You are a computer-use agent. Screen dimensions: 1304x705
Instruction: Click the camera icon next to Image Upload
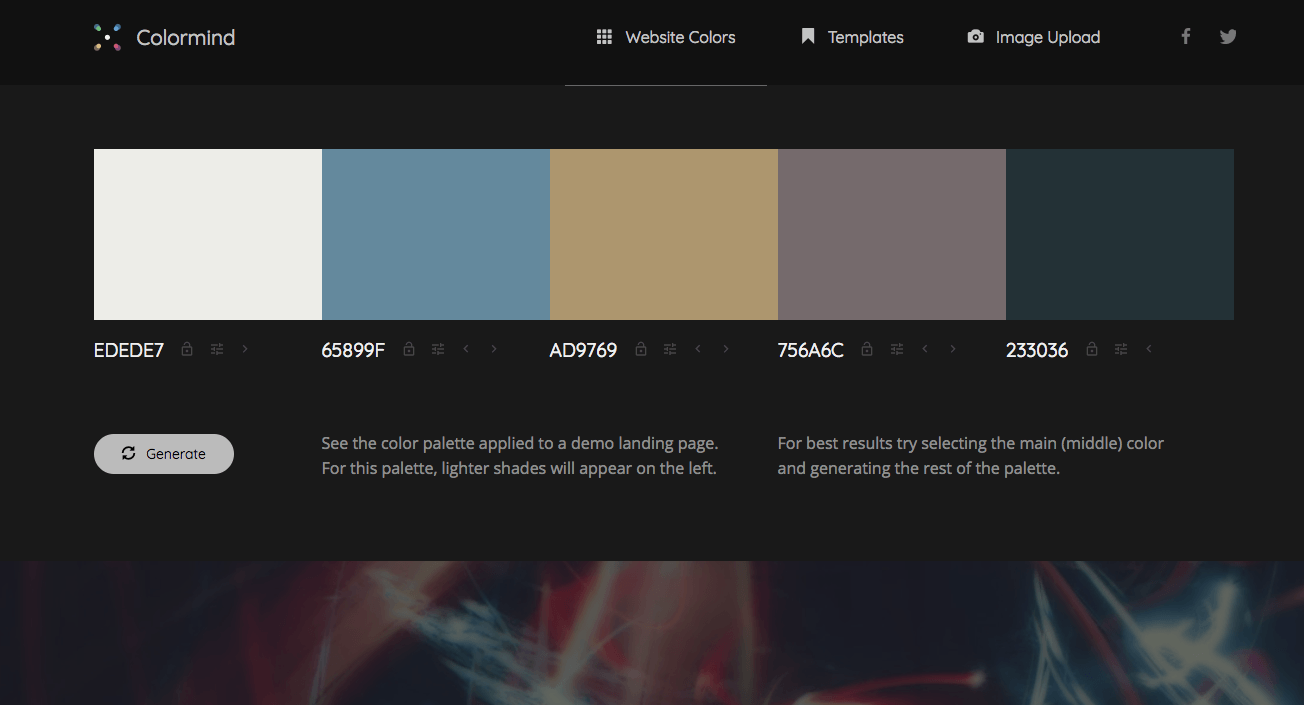tap(975, 36)
